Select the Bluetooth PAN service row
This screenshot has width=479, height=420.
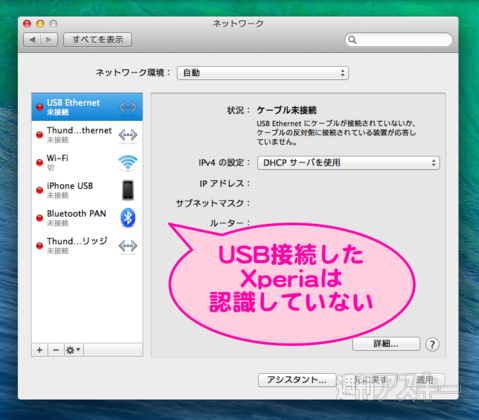[x=87, y=218]
